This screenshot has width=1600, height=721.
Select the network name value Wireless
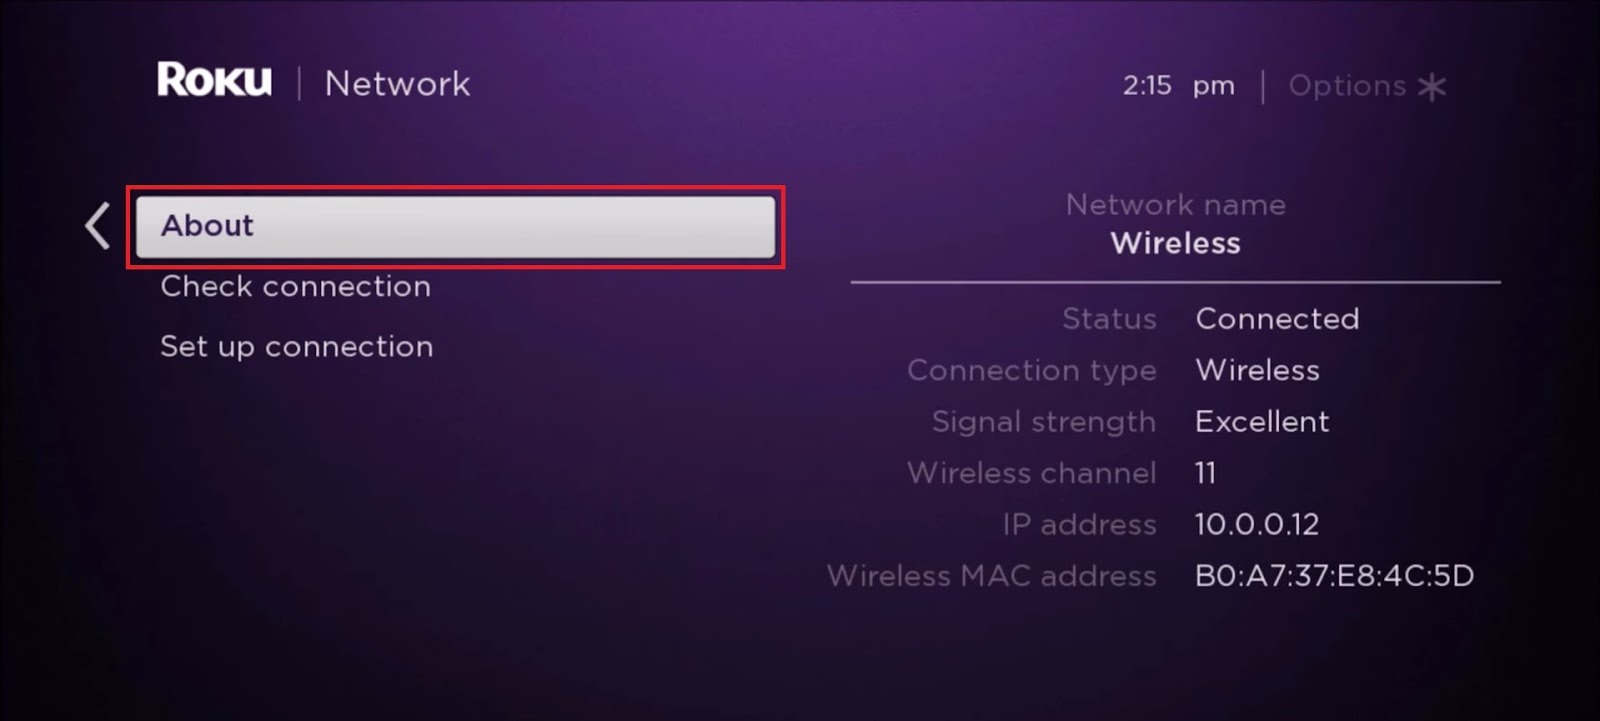1175,243
